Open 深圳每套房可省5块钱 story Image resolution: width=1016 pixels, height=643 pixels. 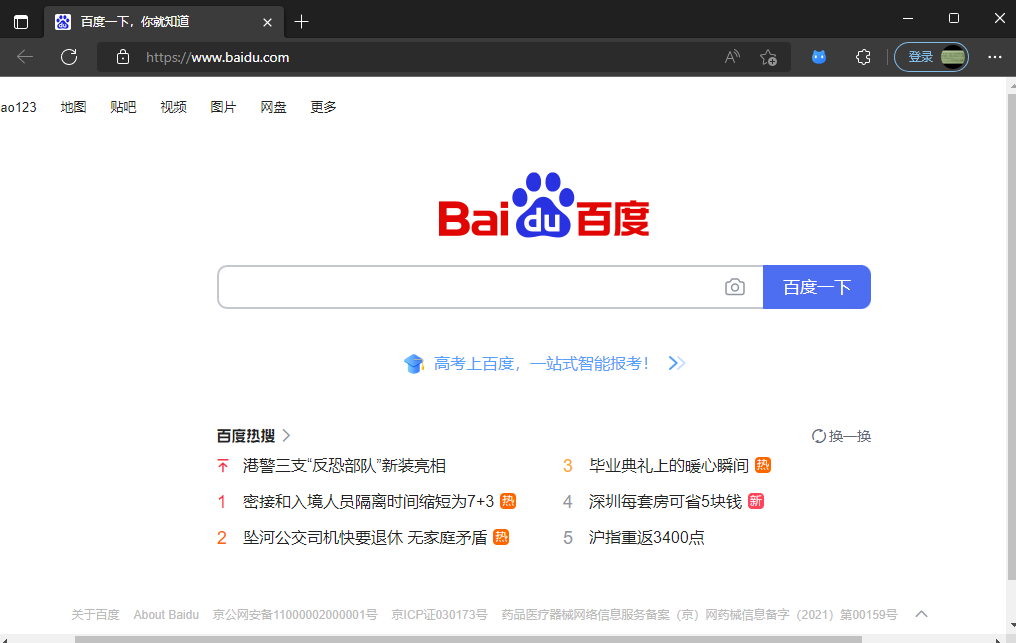pos(665,501)
